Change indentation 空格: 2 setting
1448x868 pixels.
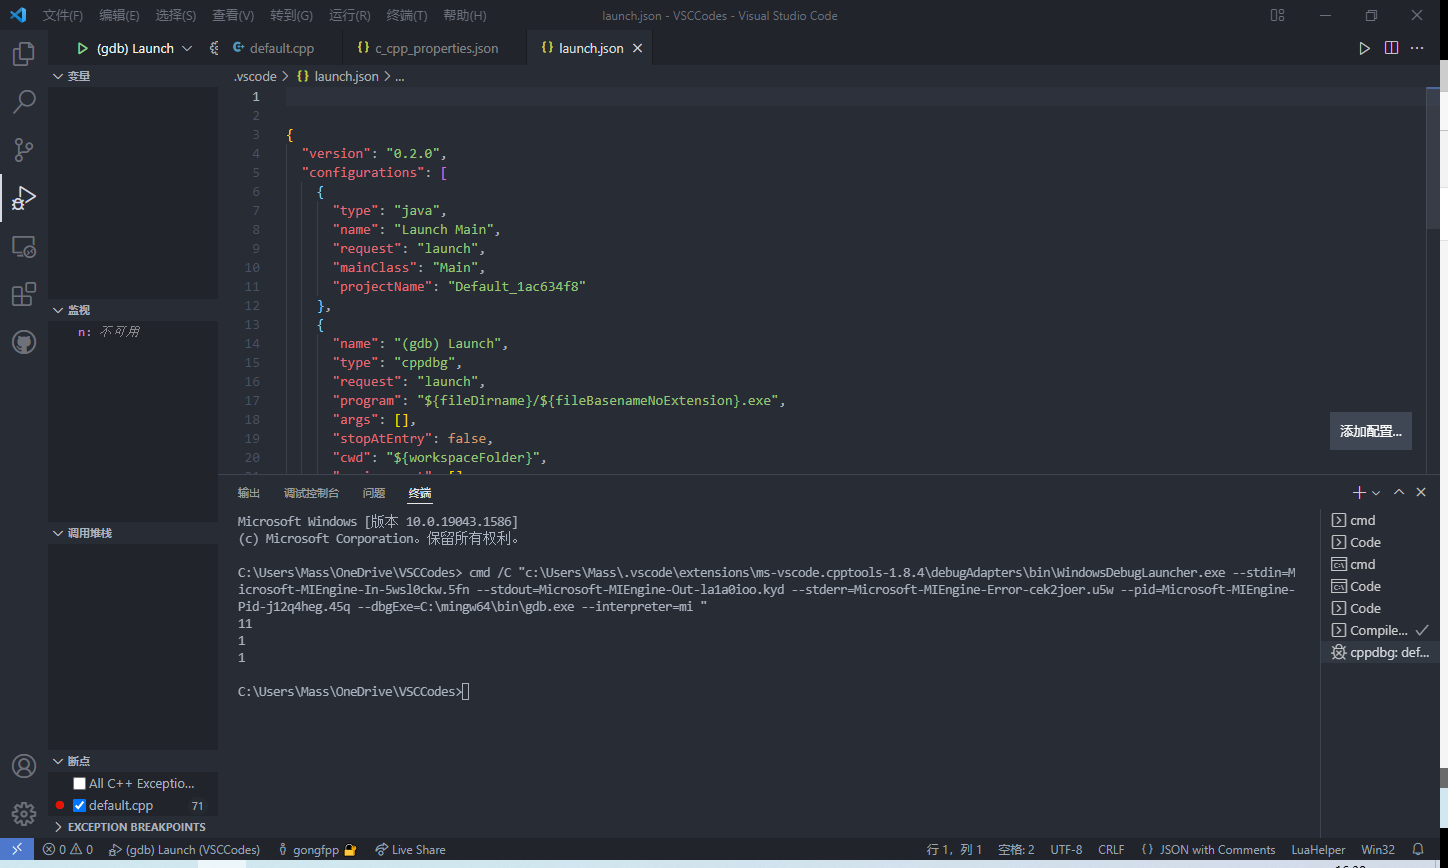click(1016, 849)
